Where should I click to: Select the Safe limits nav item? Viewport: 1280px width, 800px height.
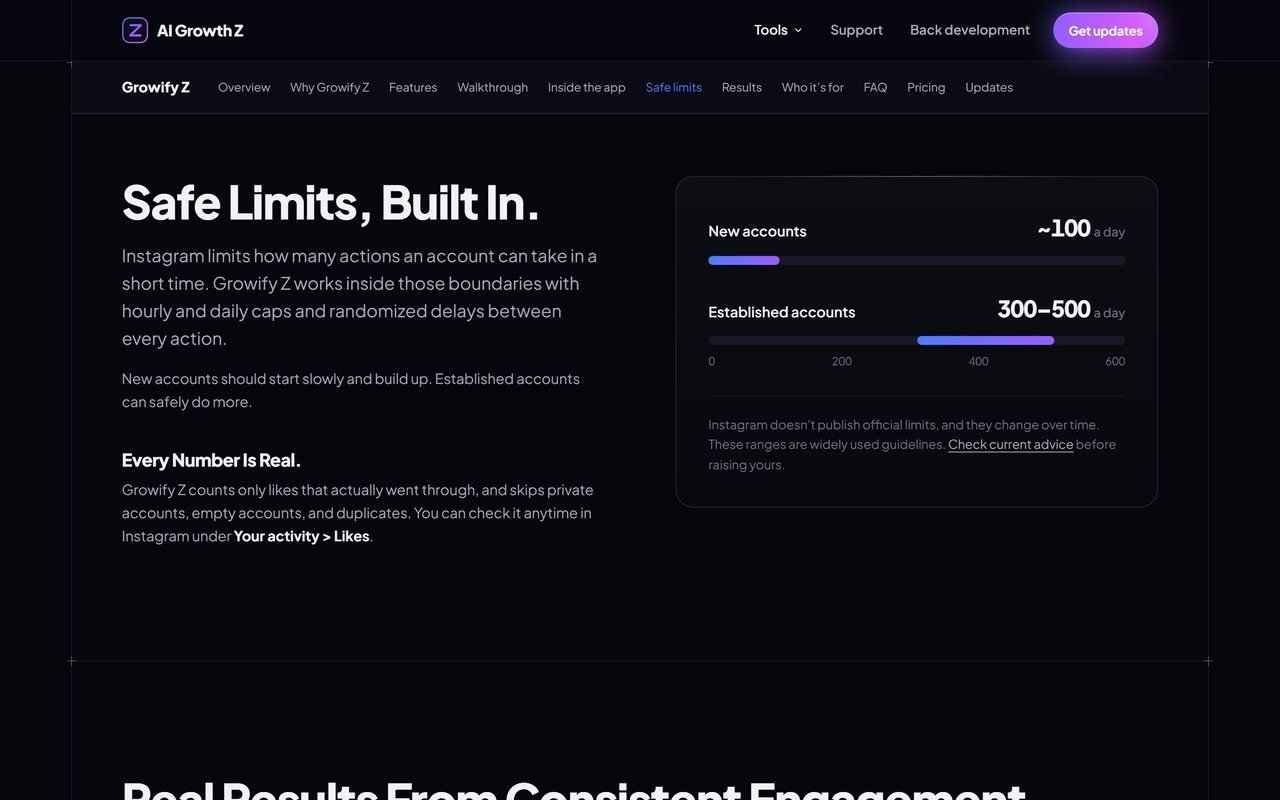tap(674, 87)
